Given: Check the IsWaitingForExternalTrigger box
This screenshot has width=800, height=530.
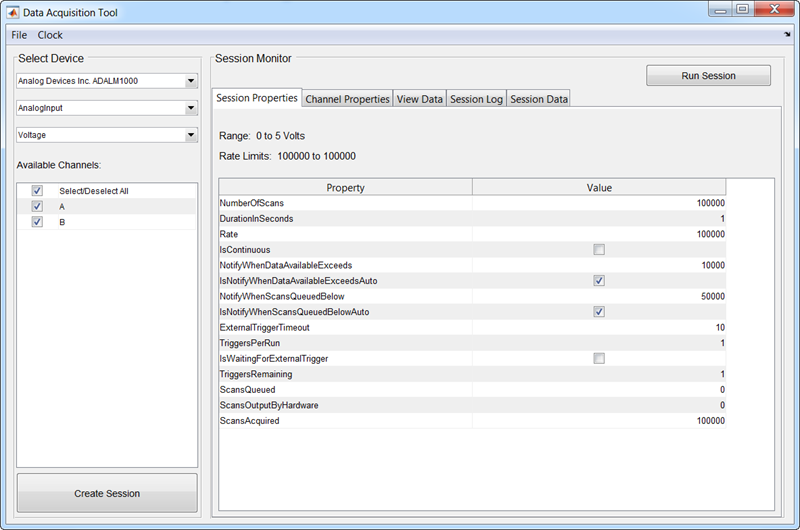Looking at the screenshot, I should [599, 358].
